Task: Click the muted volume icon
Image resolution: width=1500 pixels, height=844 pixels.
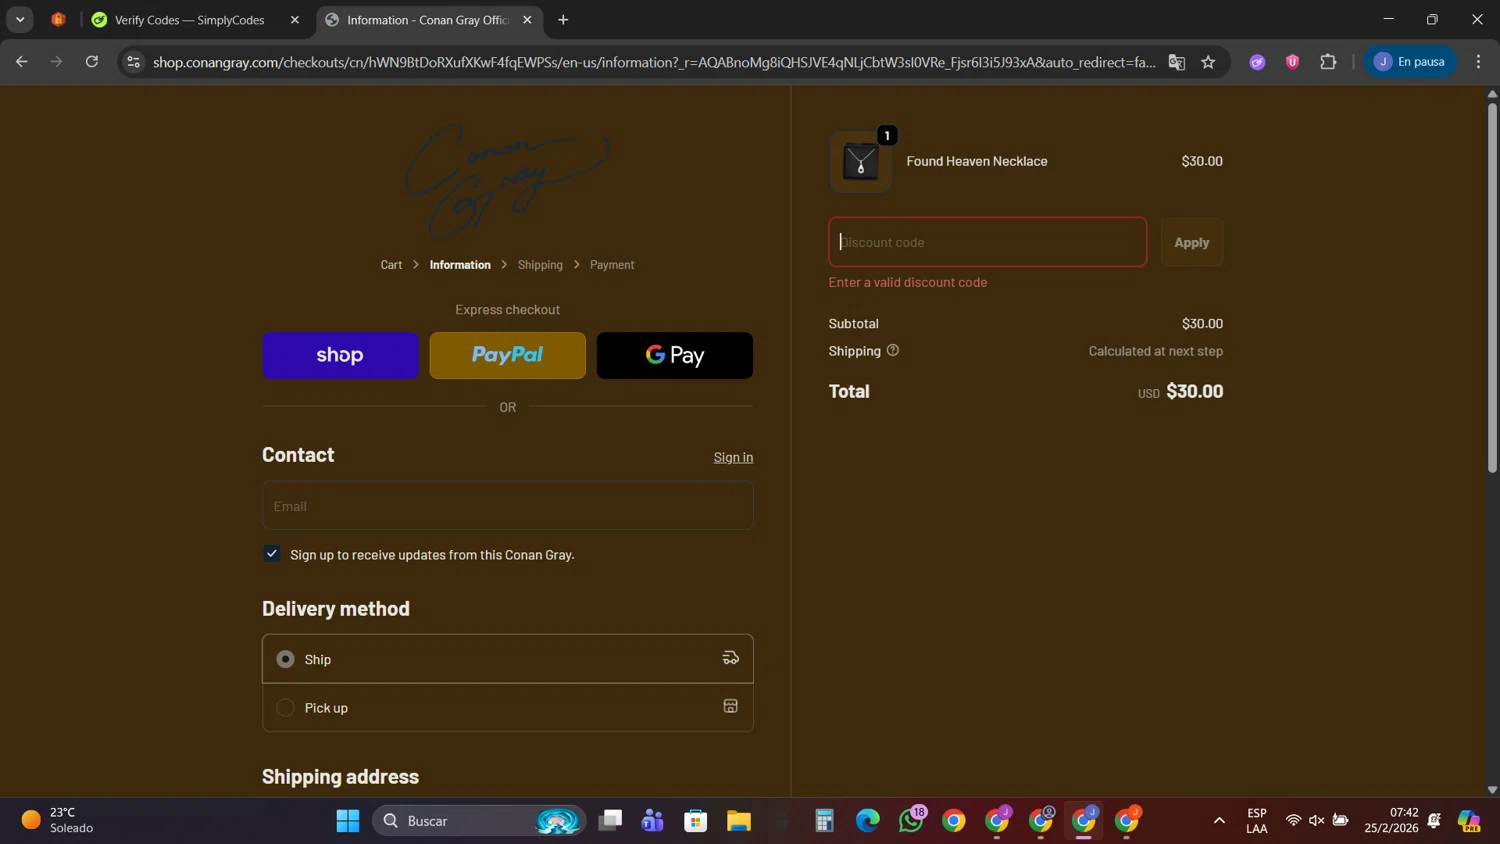Action: point(1317,821)
